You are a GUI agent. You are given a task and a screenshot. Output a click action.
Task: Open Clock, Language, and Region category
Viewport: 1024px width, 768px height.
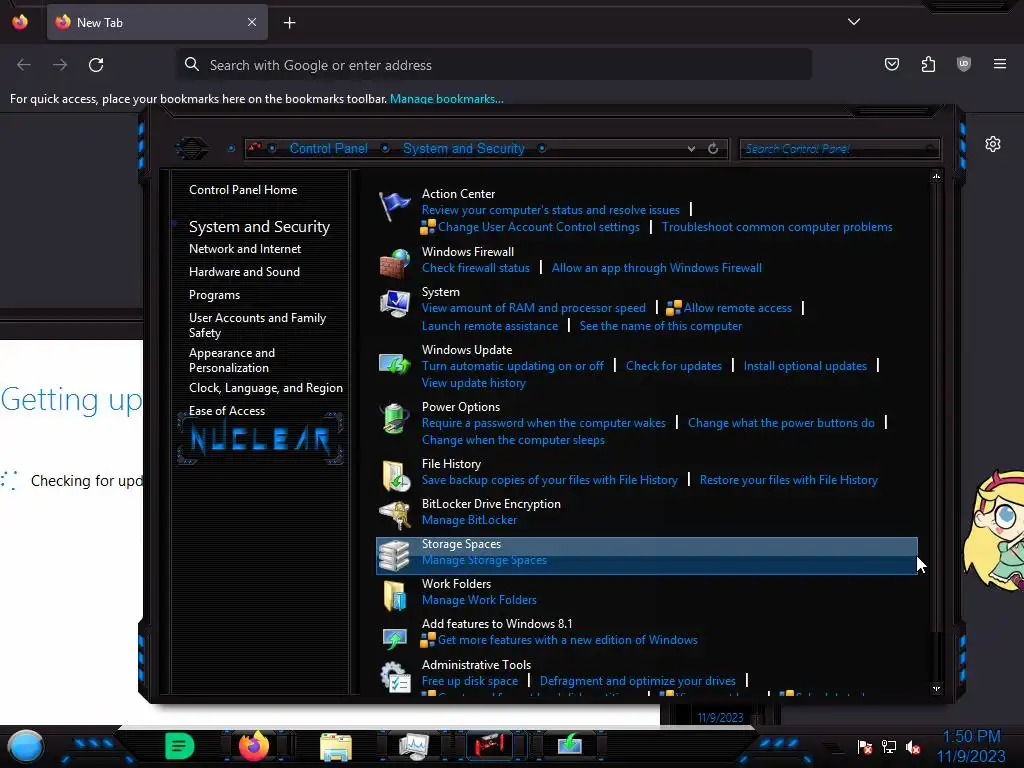pyautogui.click(x=266, y=388)
